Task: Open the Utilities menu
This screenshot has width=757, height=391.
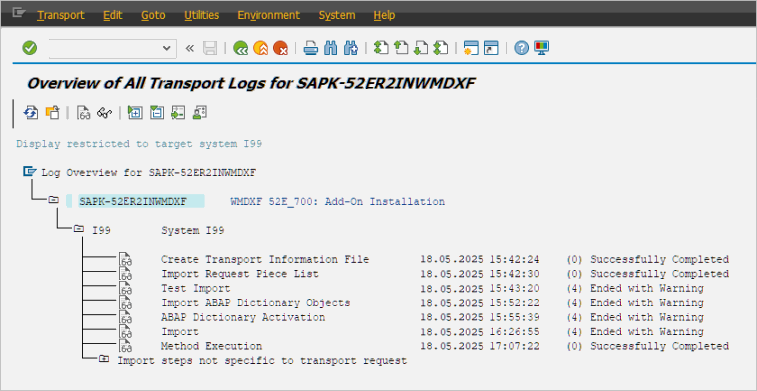Action: click(x=201, y=15)
